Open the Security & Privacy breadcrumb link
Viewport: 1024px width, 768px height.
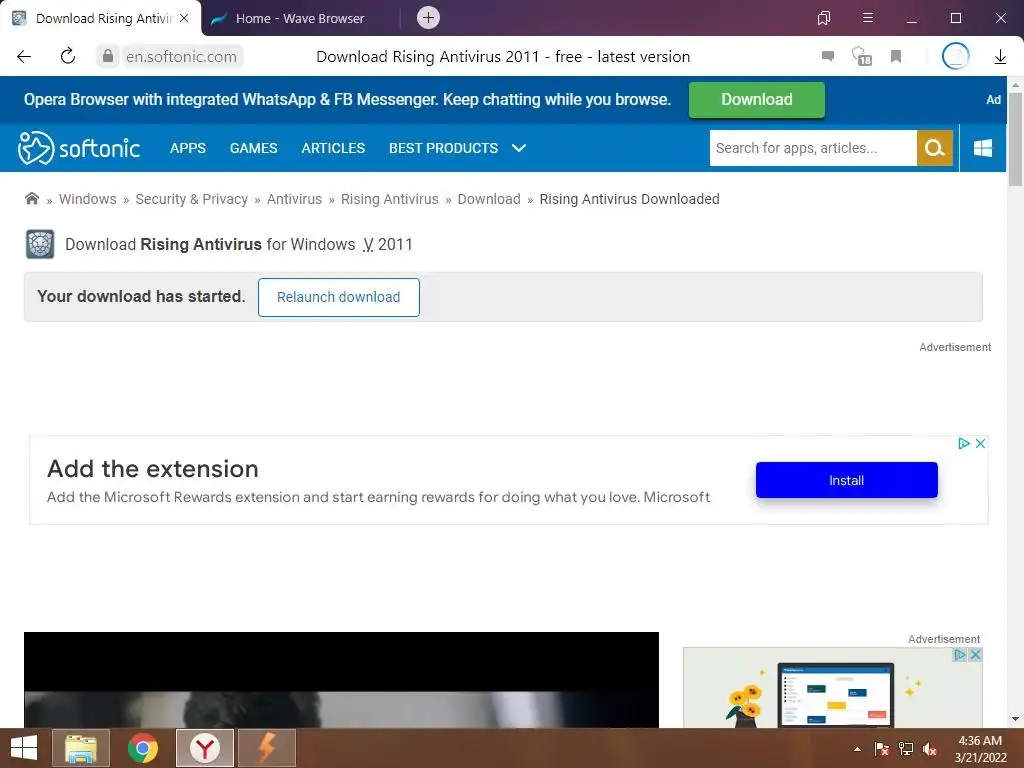[191, 199]
